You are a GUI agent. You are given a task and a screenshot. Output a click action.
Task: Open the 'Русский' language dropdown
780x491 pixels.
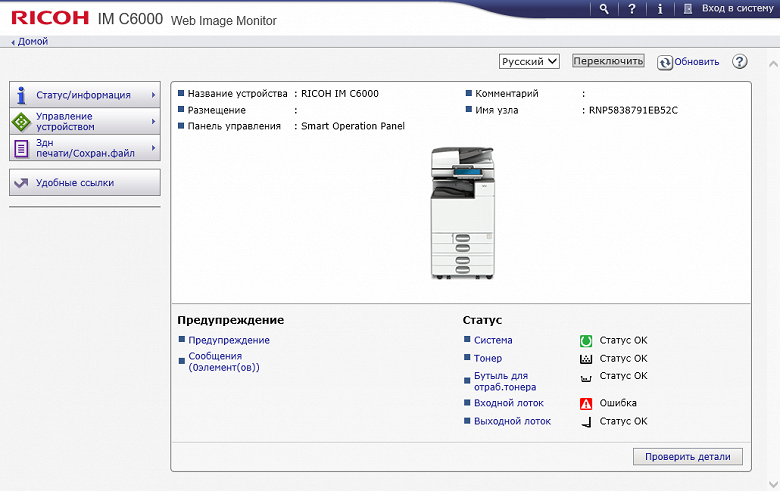(529, 62)
